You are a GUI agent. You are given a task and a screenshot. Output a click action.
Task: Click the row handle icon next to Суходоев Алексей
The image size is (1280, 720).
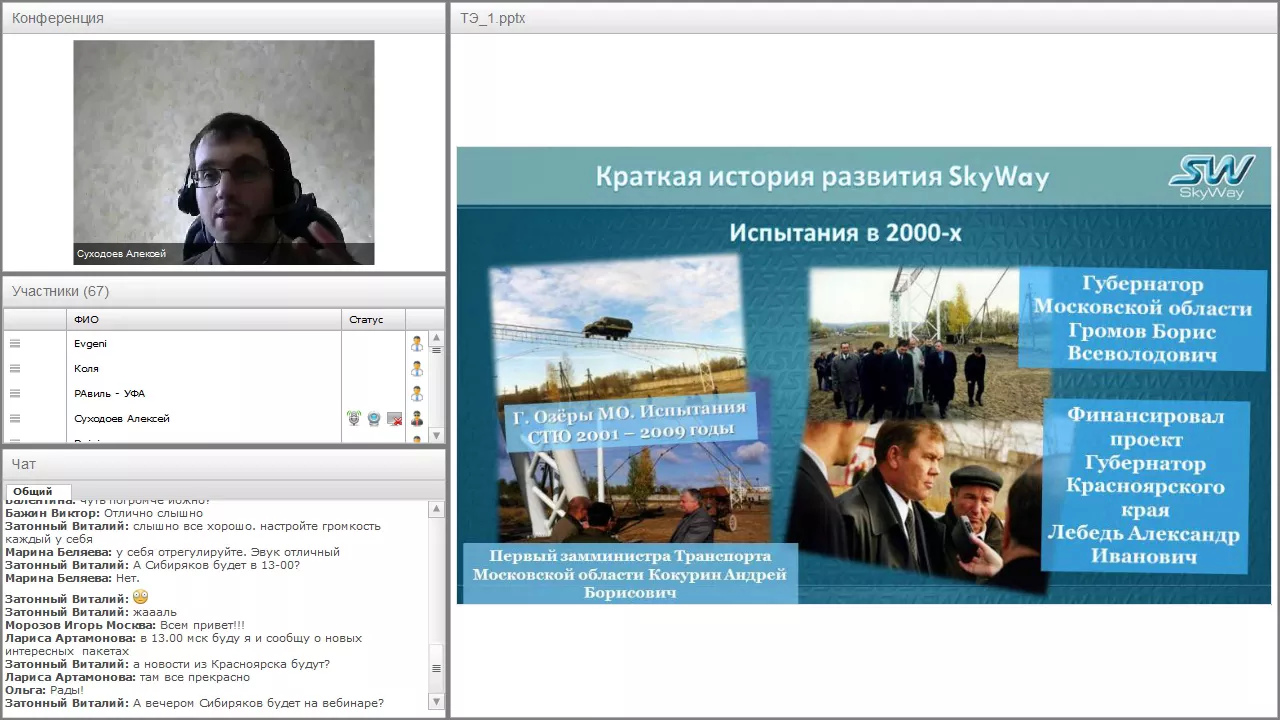[15, 419]
